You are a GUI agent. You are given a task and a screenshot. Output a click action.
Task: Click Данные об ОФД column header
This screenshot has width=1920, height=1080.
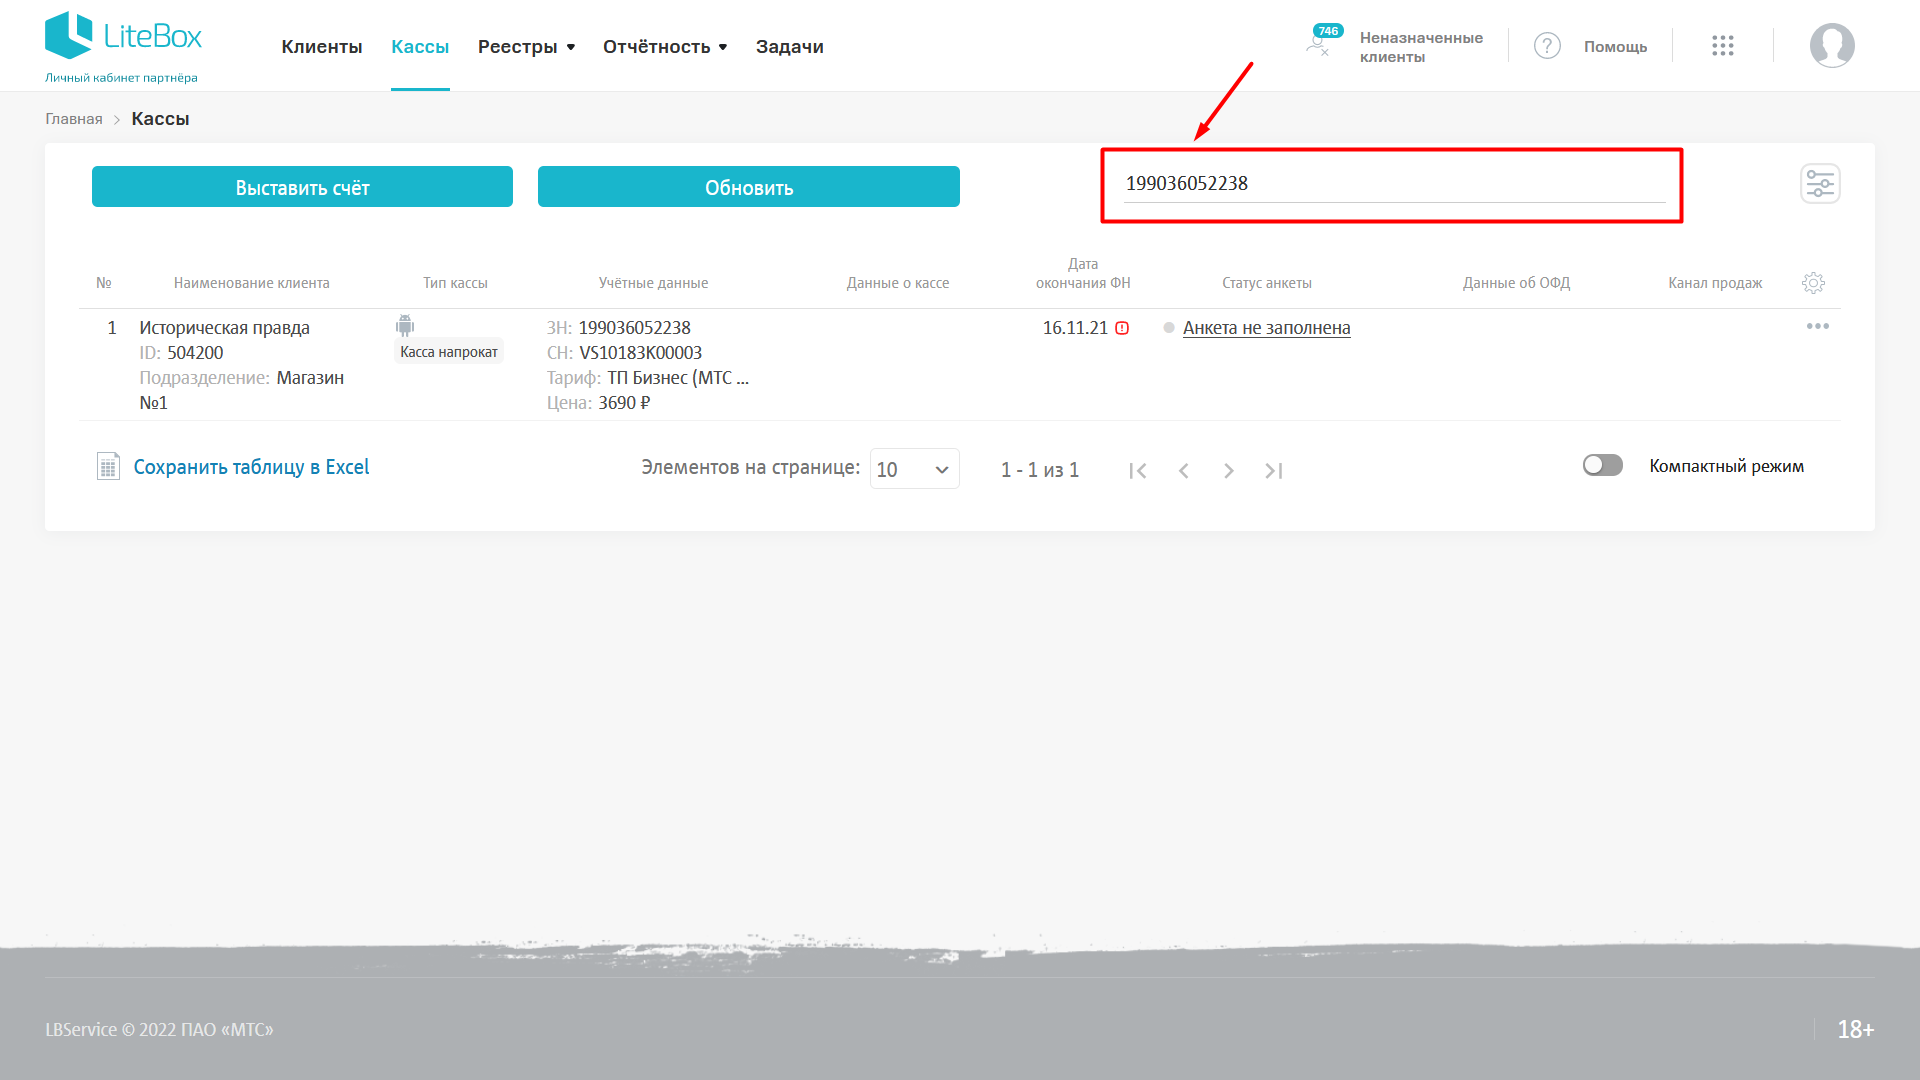coord(1516,283)
